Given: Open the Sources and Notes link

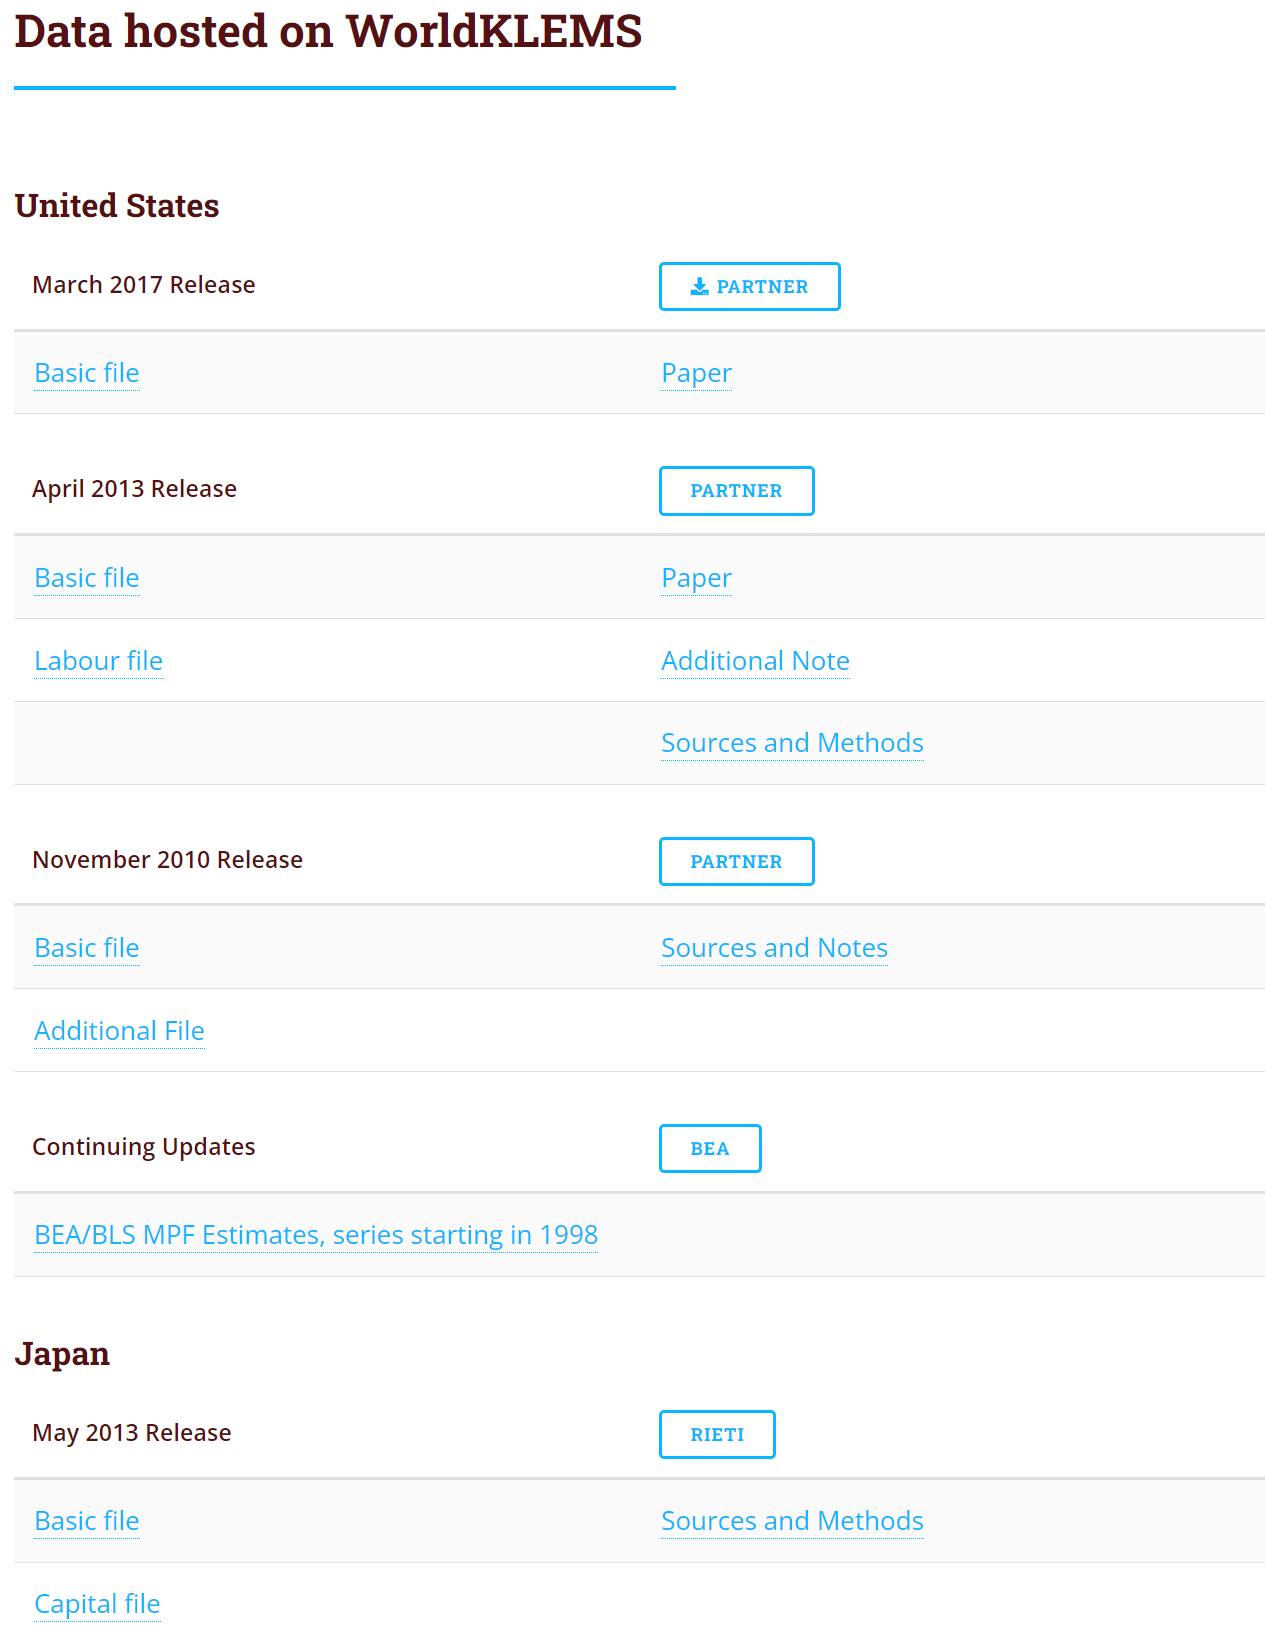Looking at the screenshot, I should coord(774,948).
